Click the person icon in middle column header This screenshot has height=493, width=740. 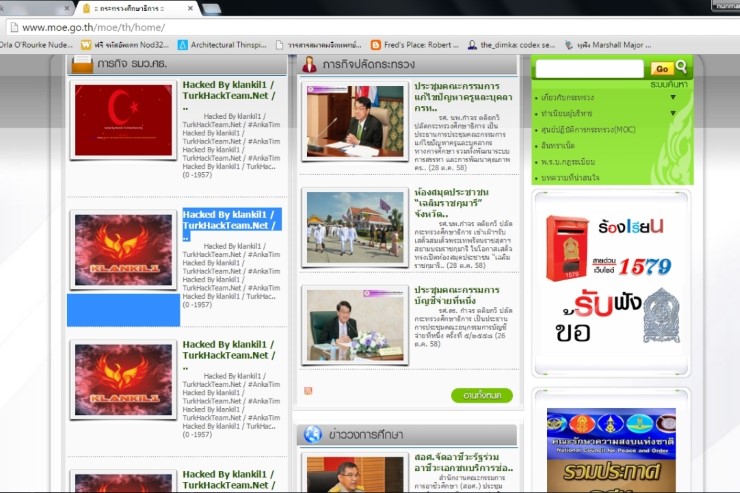(x=310, y=65)
